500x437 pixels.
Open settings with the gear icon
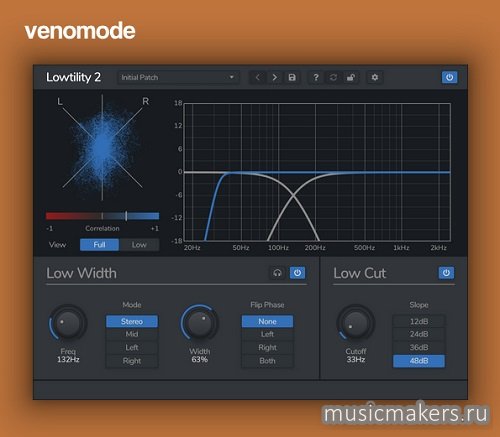point(375,78)
